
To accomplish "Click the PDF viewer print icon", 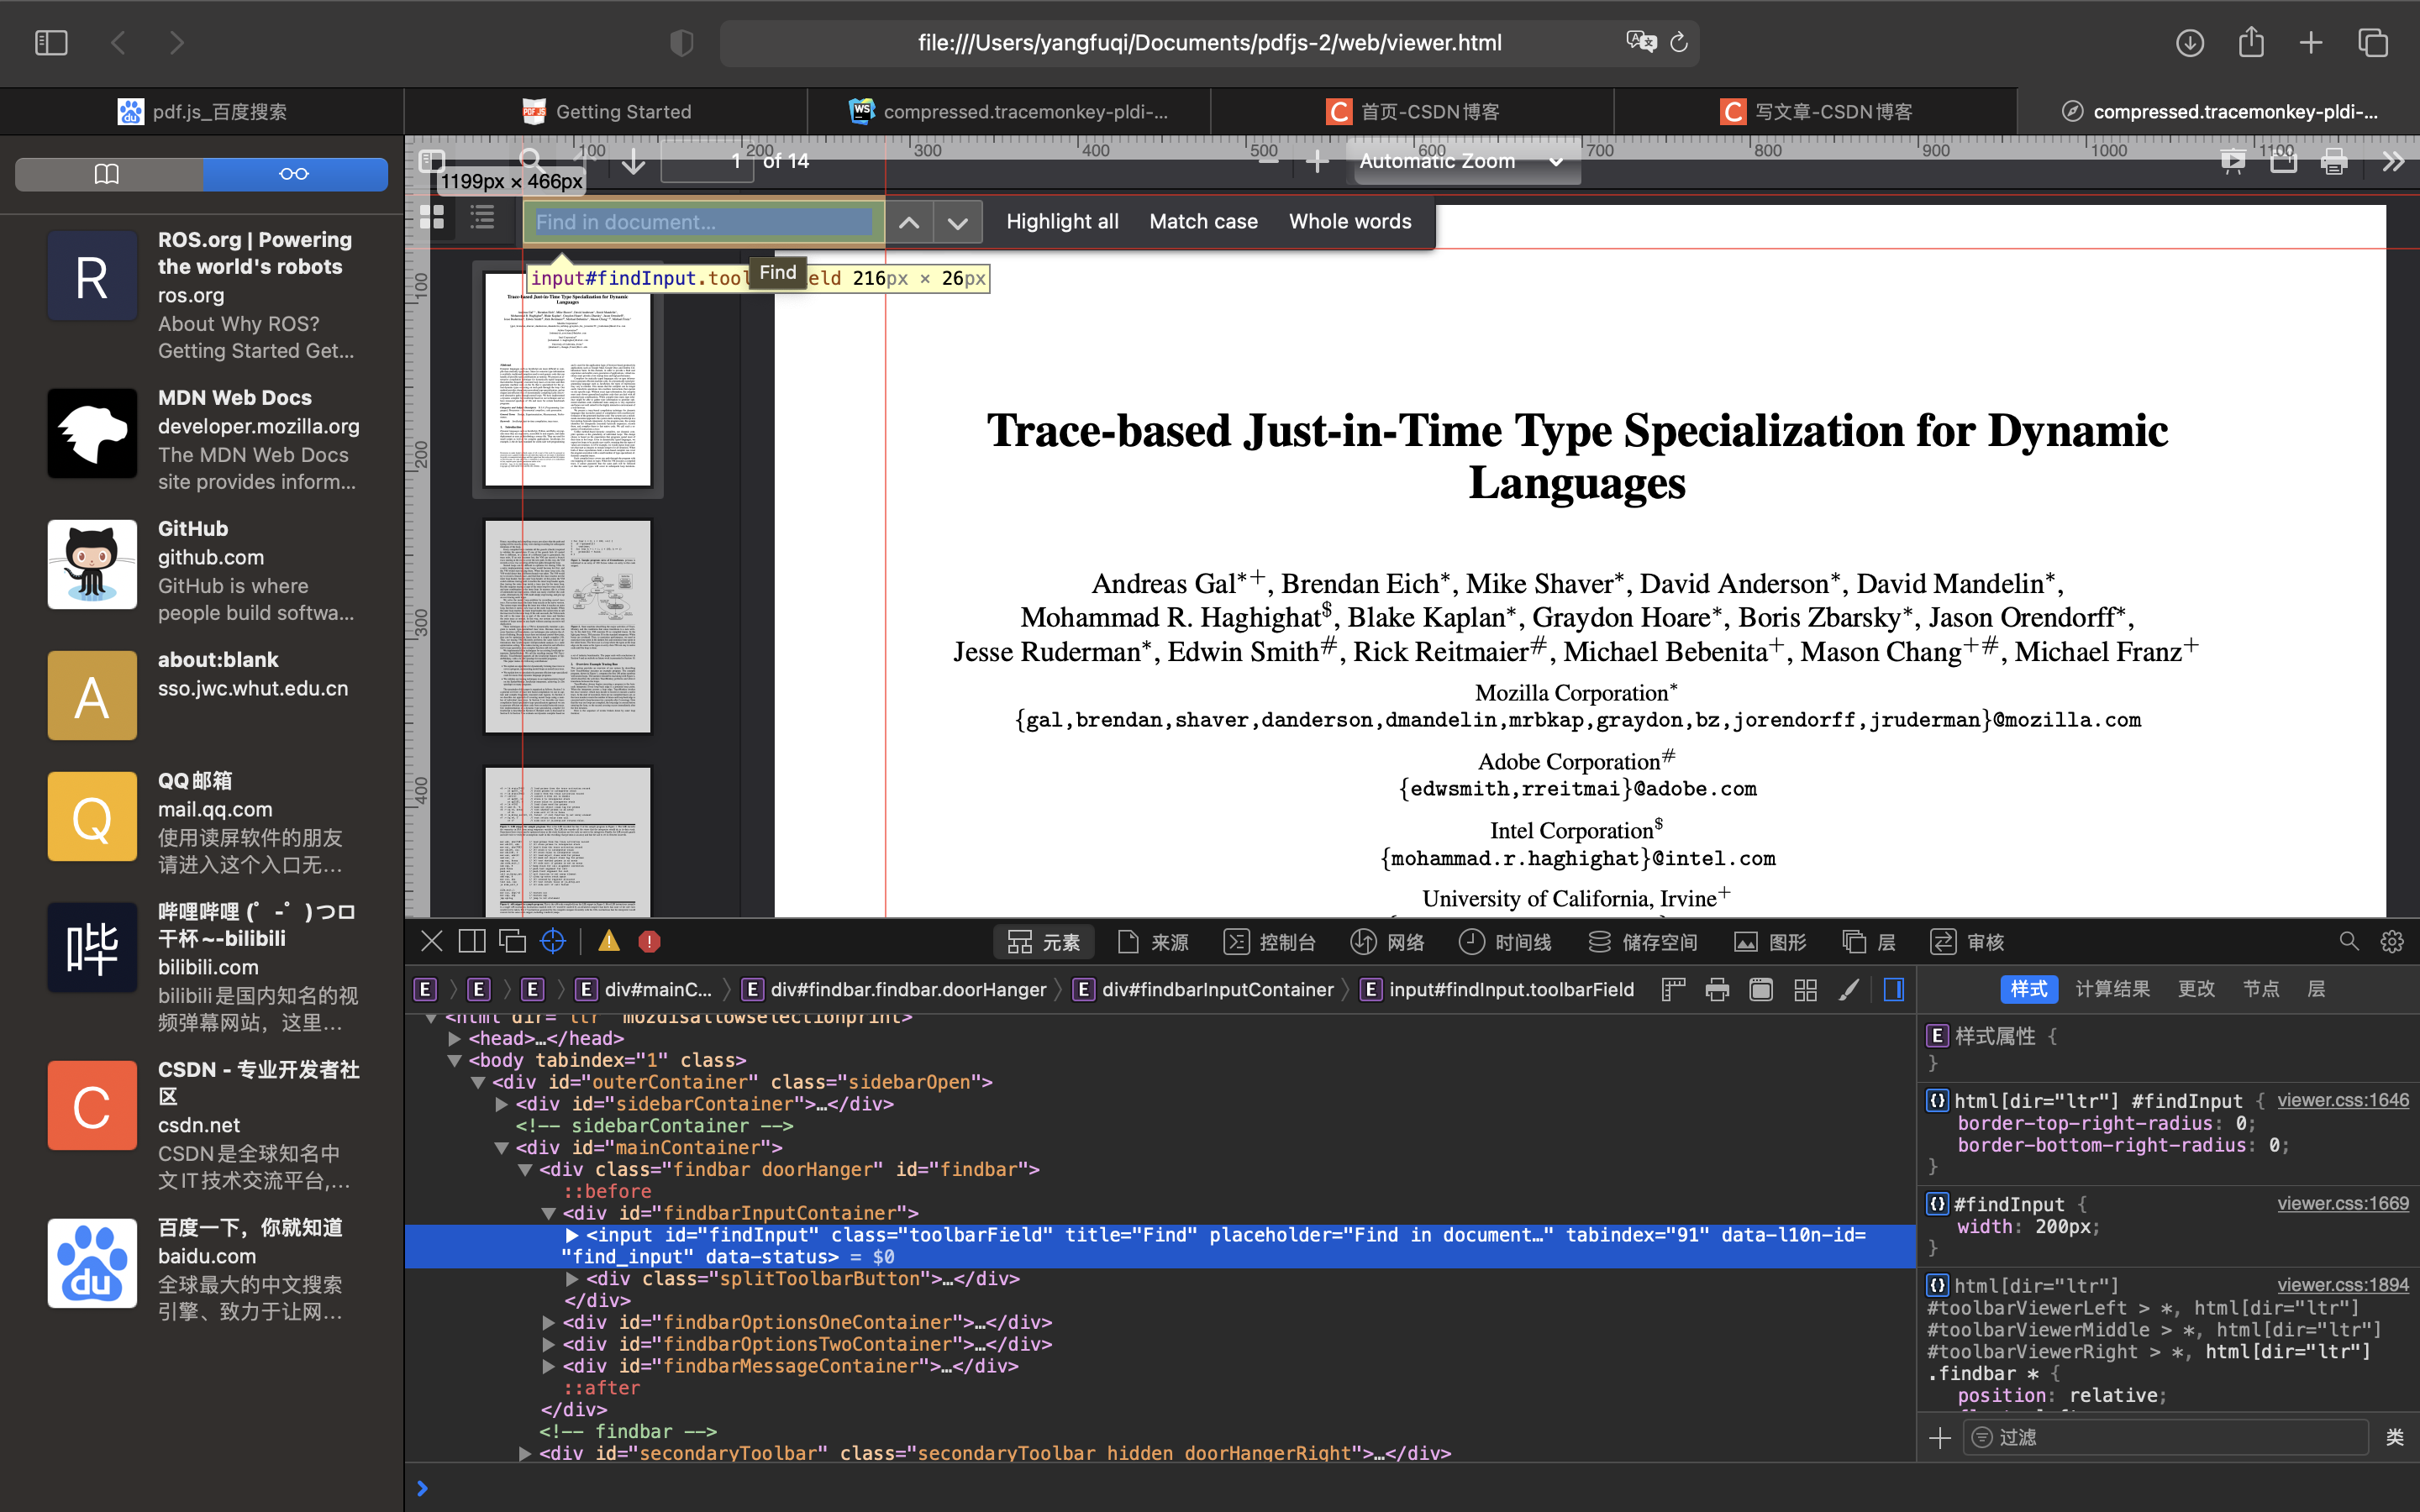I will (x=2334, y=161).
